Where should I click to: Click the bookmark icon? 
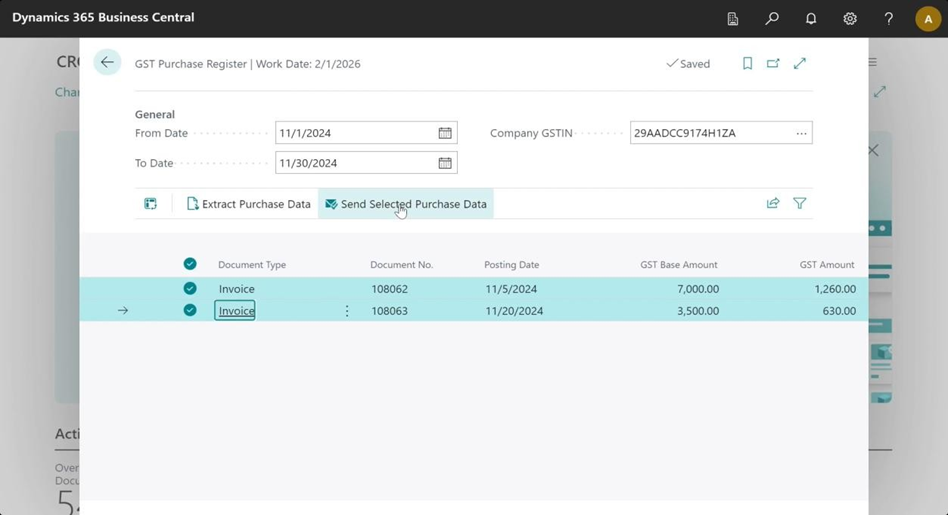pyautogui.click(x=747, y=63)
